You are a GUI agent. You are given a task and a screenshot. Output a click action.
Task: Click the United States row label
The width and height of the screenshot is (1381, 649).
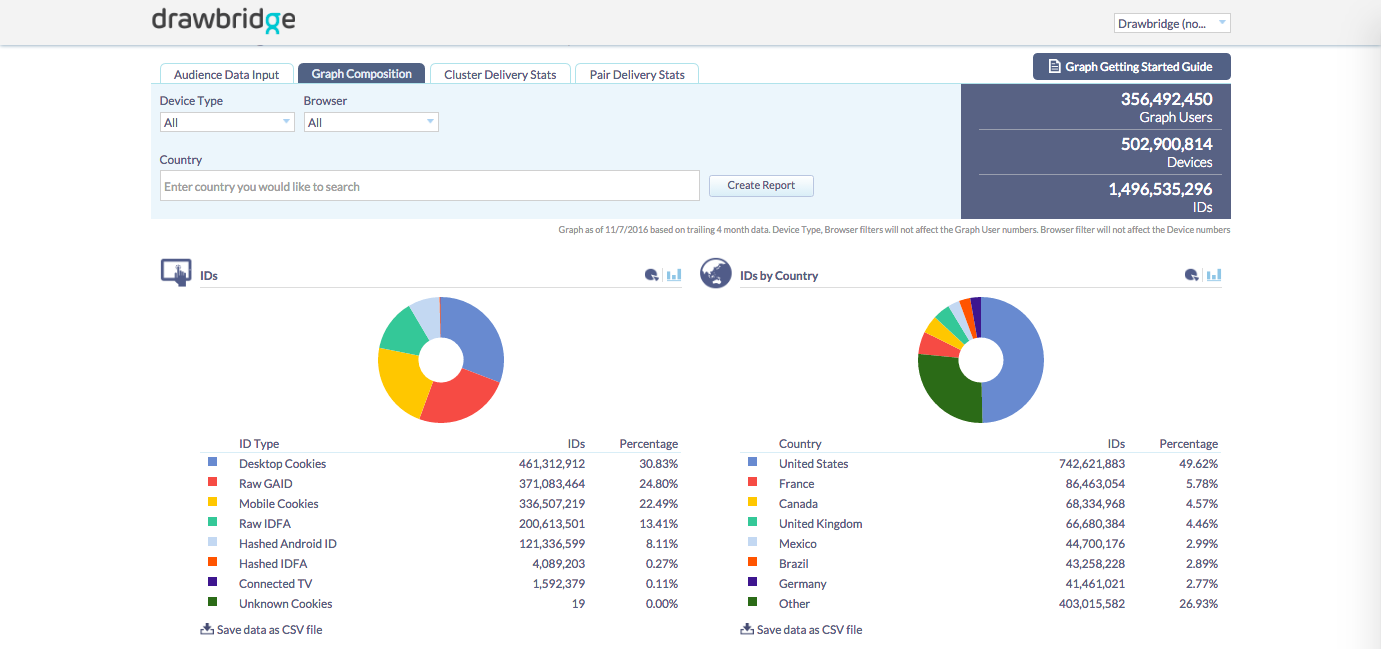point(814,464)
